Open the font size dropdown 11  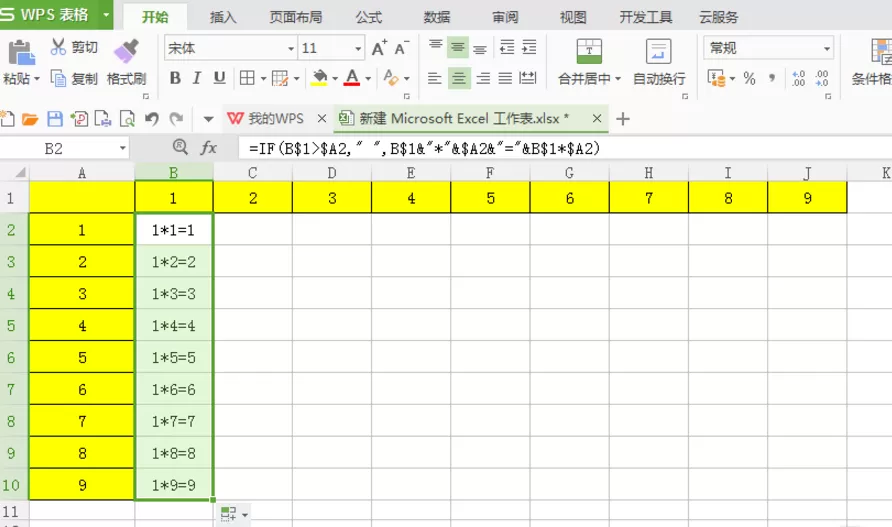(358, 48)
